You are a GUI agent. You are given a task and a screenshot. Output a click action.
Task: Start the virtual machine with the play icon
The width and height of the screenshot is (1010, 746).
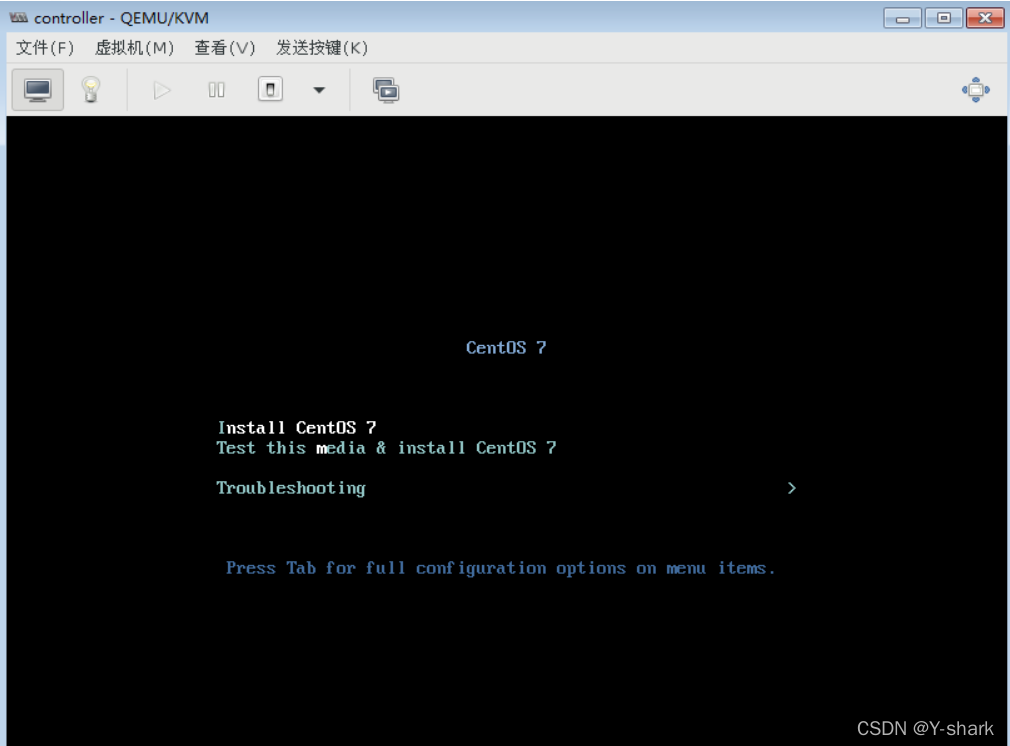[x=162, y=89]
